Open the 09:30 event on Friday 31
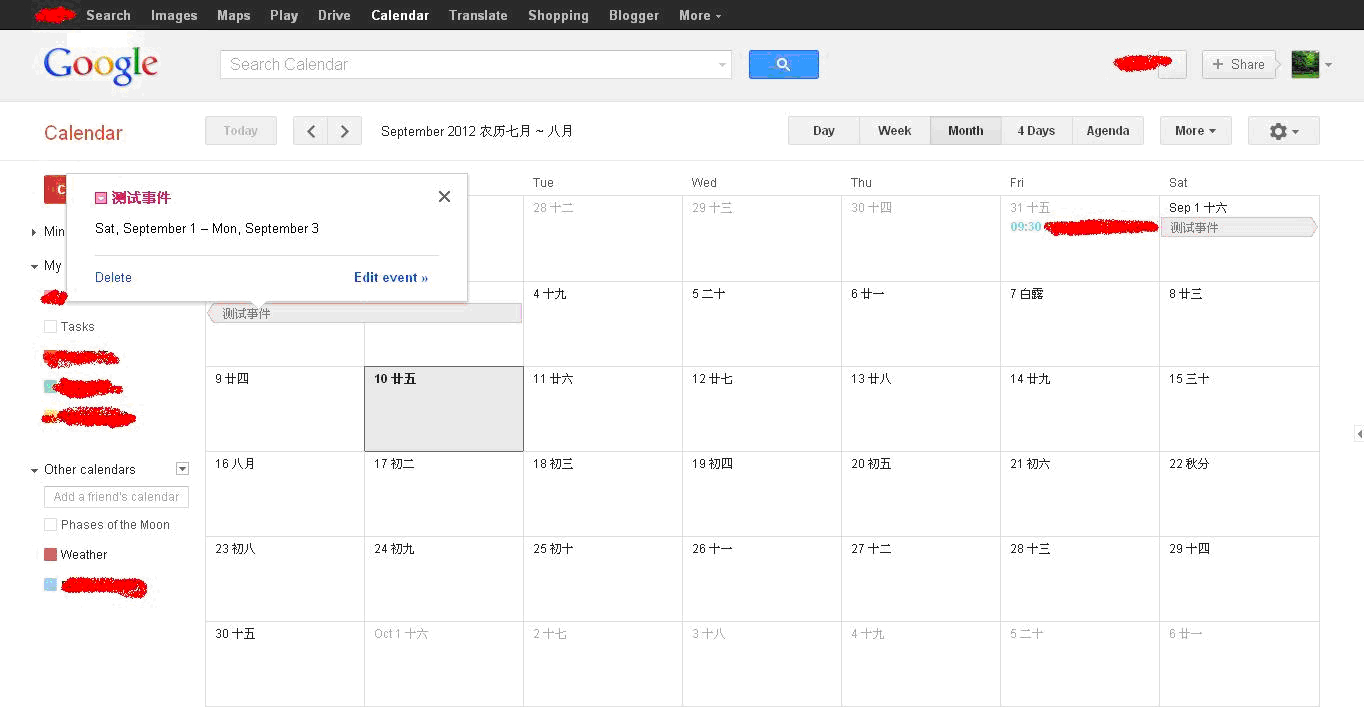 click(x=1084, y=227)
